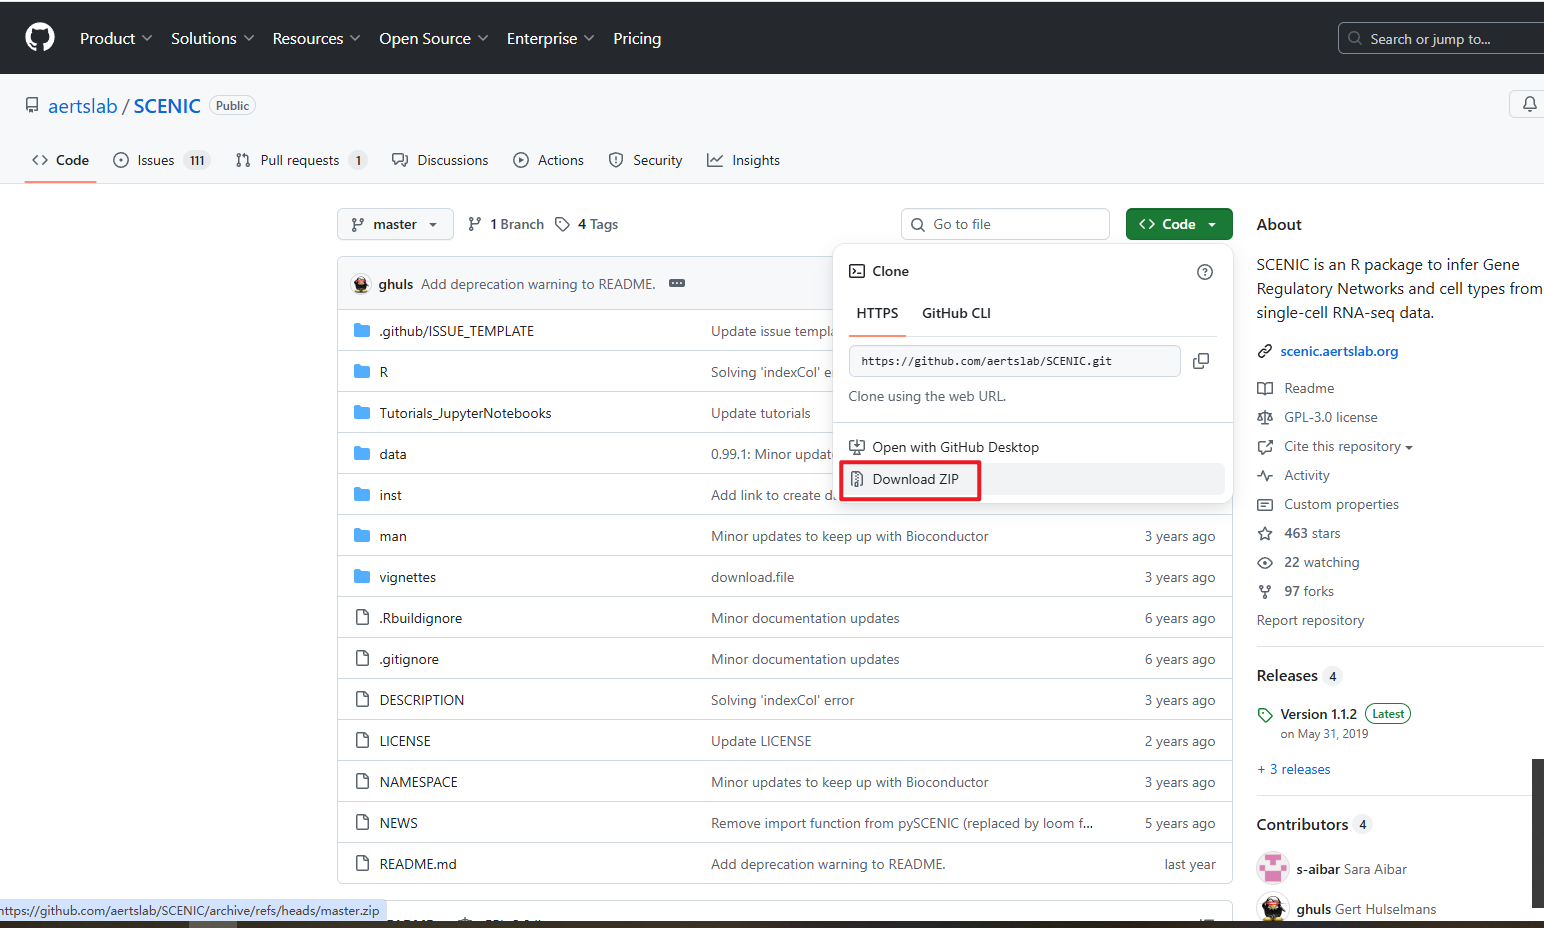Click the GPL-3.0 license scale icon
The image size is (1544, 928).
pyautogui.click(x=1265, y=417)
